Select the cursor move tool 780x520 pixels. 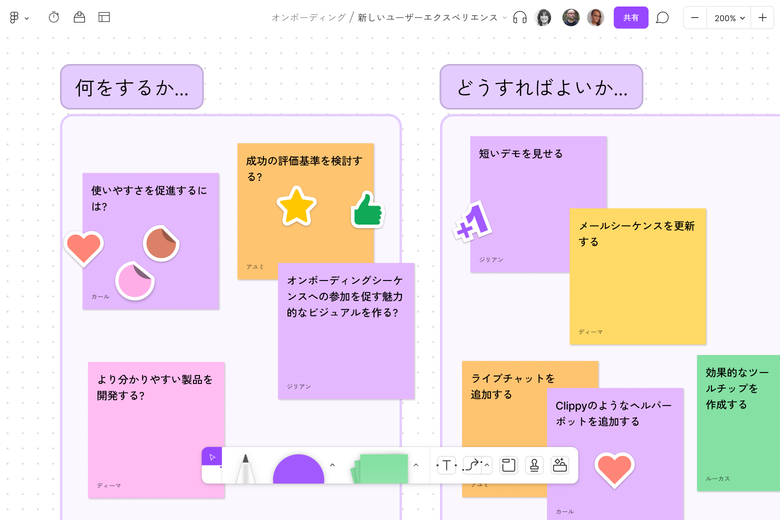[x=212, y=457]
